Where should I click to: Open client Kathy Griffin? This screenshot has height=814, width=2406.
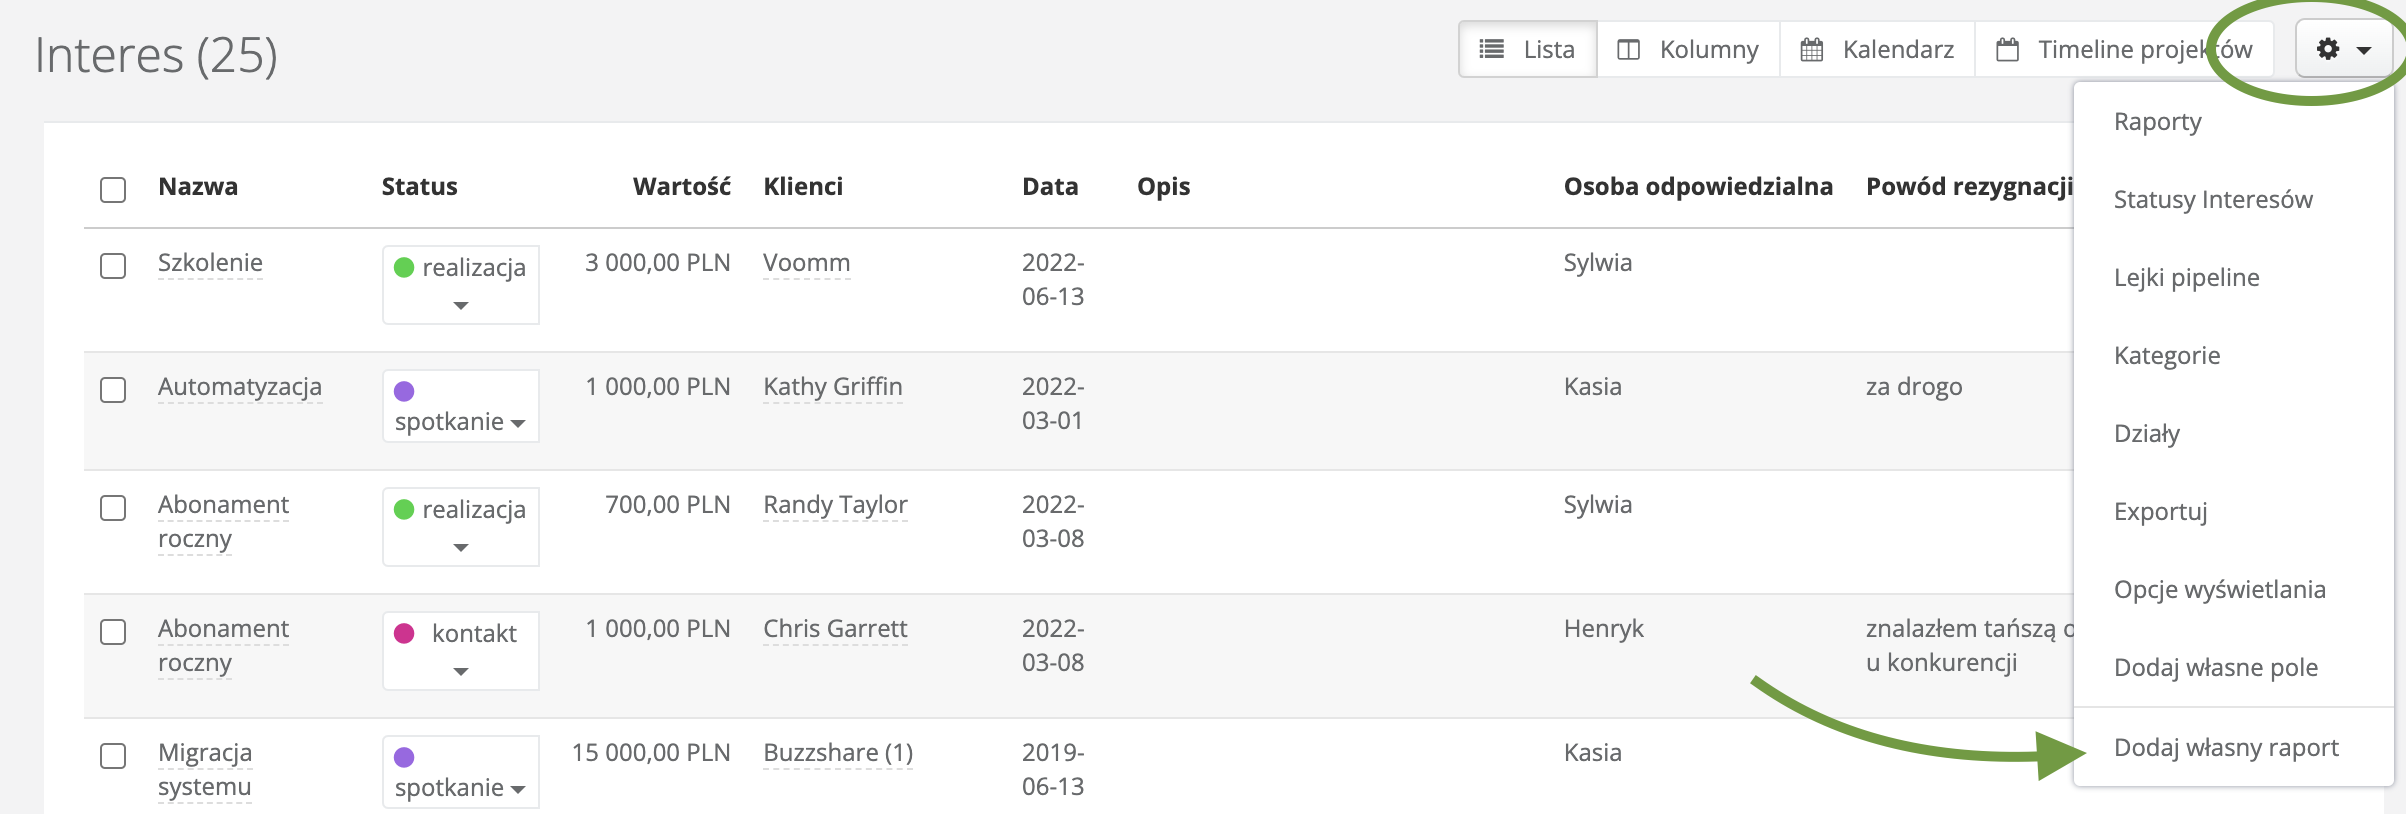(832, 387)
